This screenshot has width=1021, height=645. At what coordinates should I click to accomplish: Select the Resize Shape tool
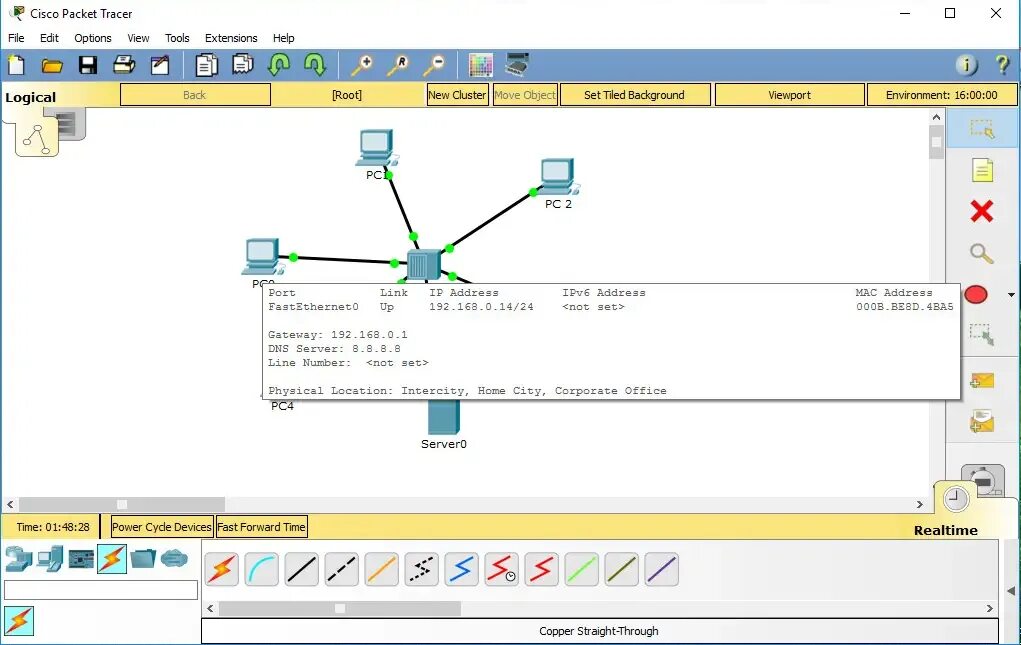[982, 335]
